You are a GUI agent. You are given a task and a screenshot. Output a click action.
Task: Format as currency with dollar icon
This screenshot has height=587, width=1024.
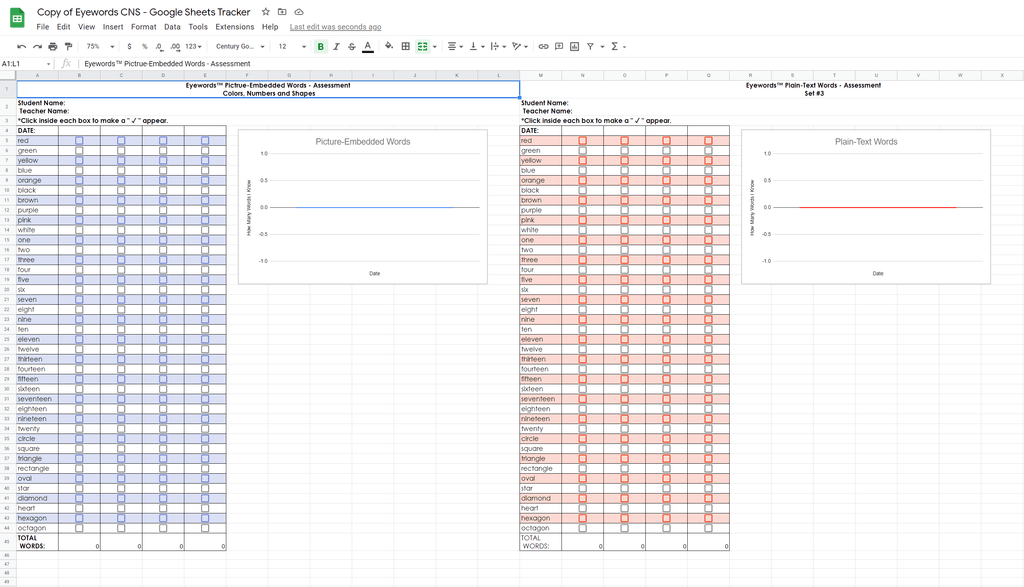tap(129, 46)
